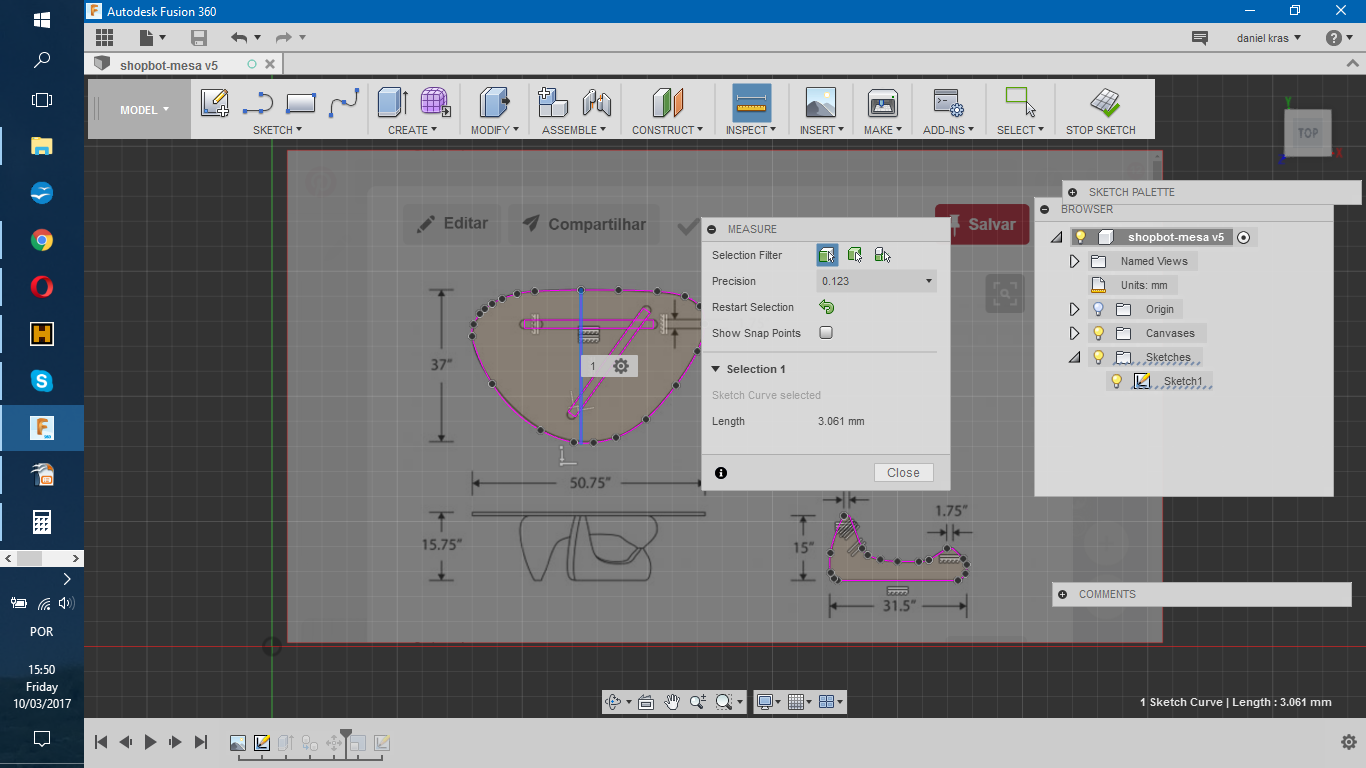Click the canvas image timeline feature
The height and width of the screenshot is (768, 1366).
(238, 743)
